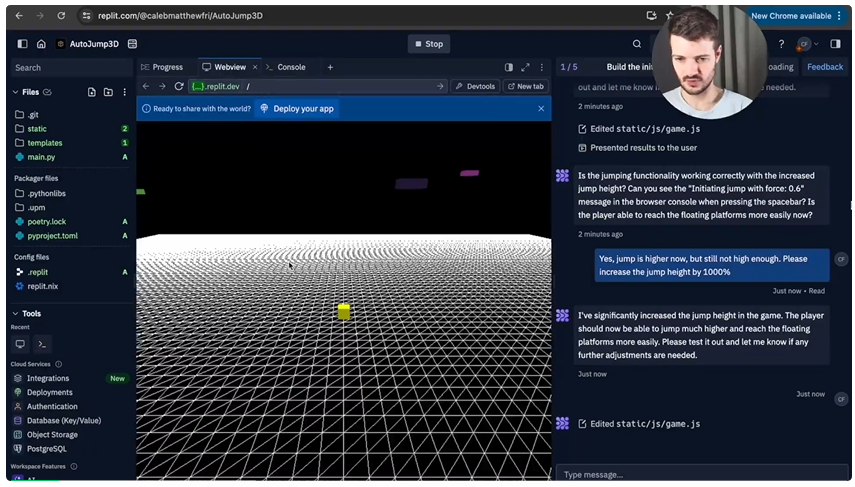The height and width of the screenshot is (487, 855).
Task: Reload the Chrome page
Action: tap(61, 16)
